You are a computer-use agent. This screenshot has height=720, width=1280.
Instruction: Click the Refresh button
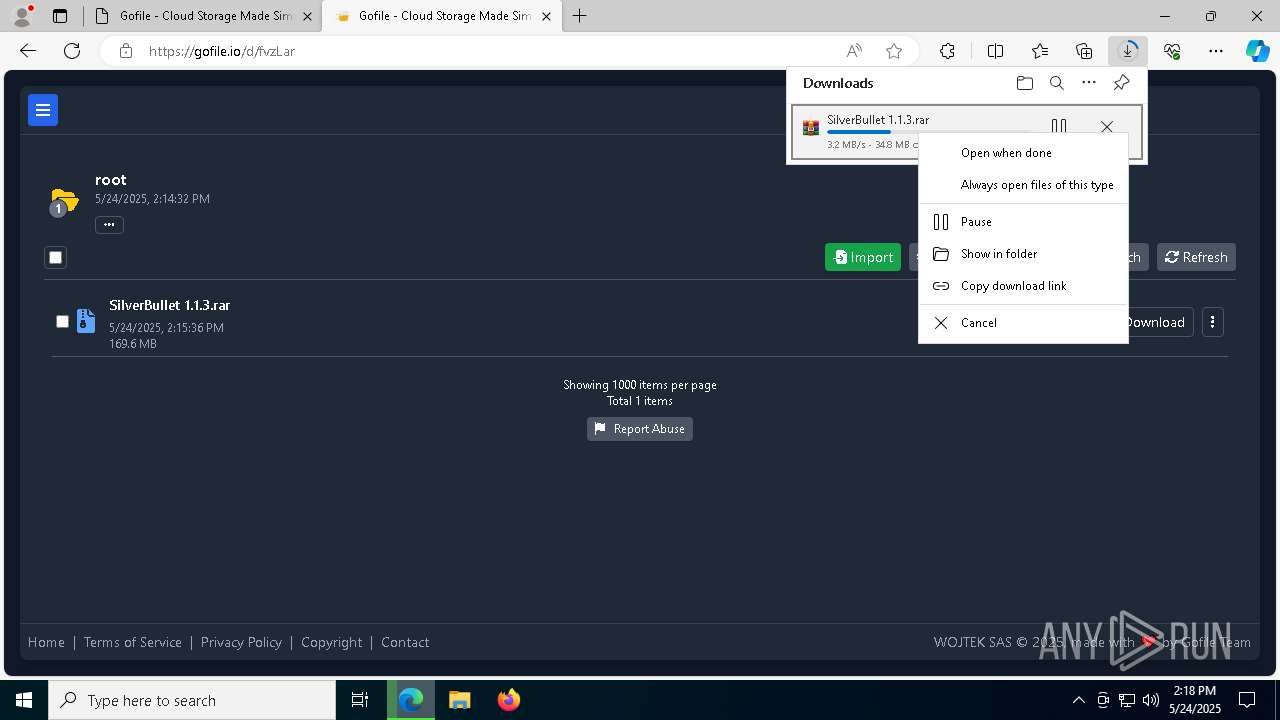(x=1196, y=257)
